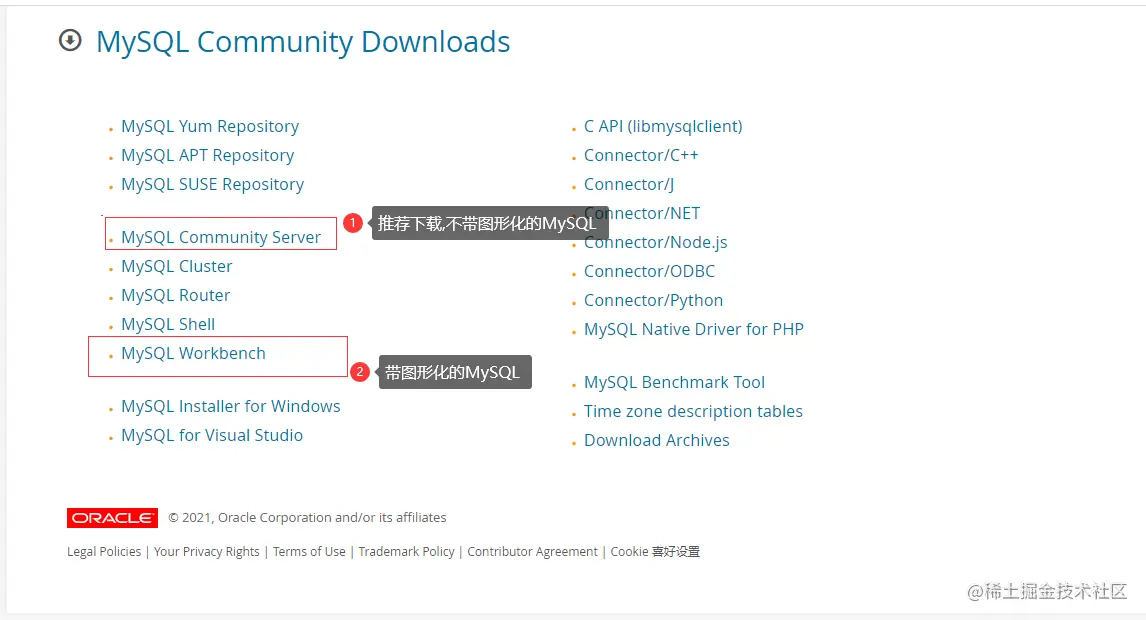Open Terms of Use footer link

[309, 551]
